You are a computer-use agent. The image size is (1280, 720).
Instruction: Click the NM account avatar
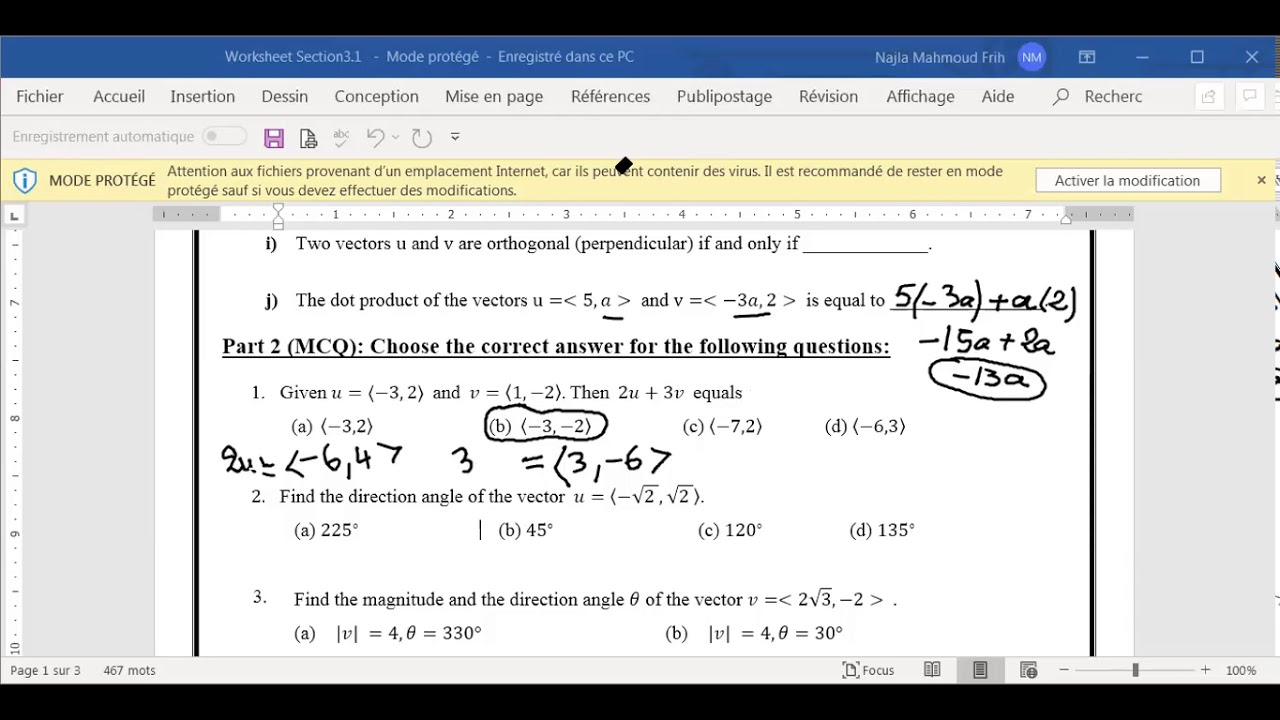[x=1032, y=57]
